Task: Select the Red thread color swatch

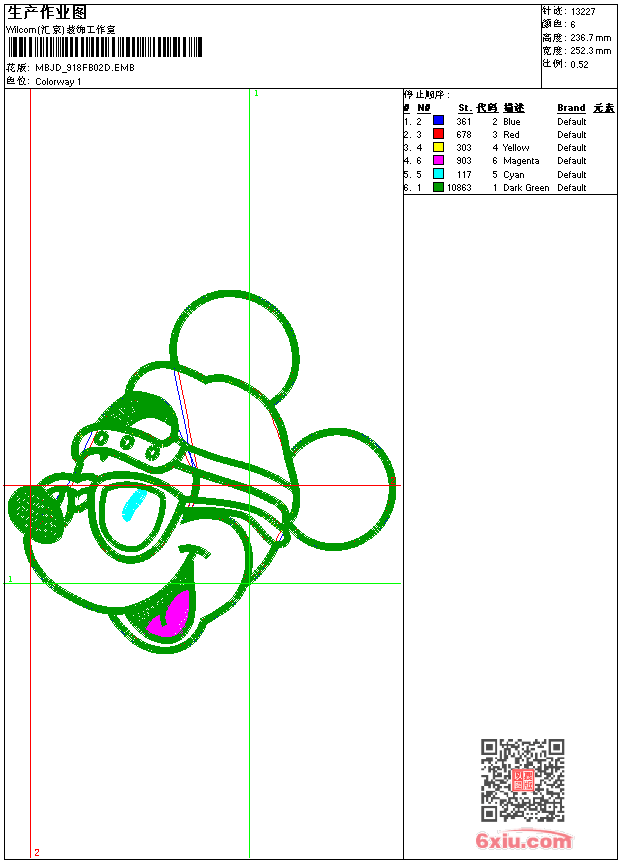Action: (x=438, y=134)
